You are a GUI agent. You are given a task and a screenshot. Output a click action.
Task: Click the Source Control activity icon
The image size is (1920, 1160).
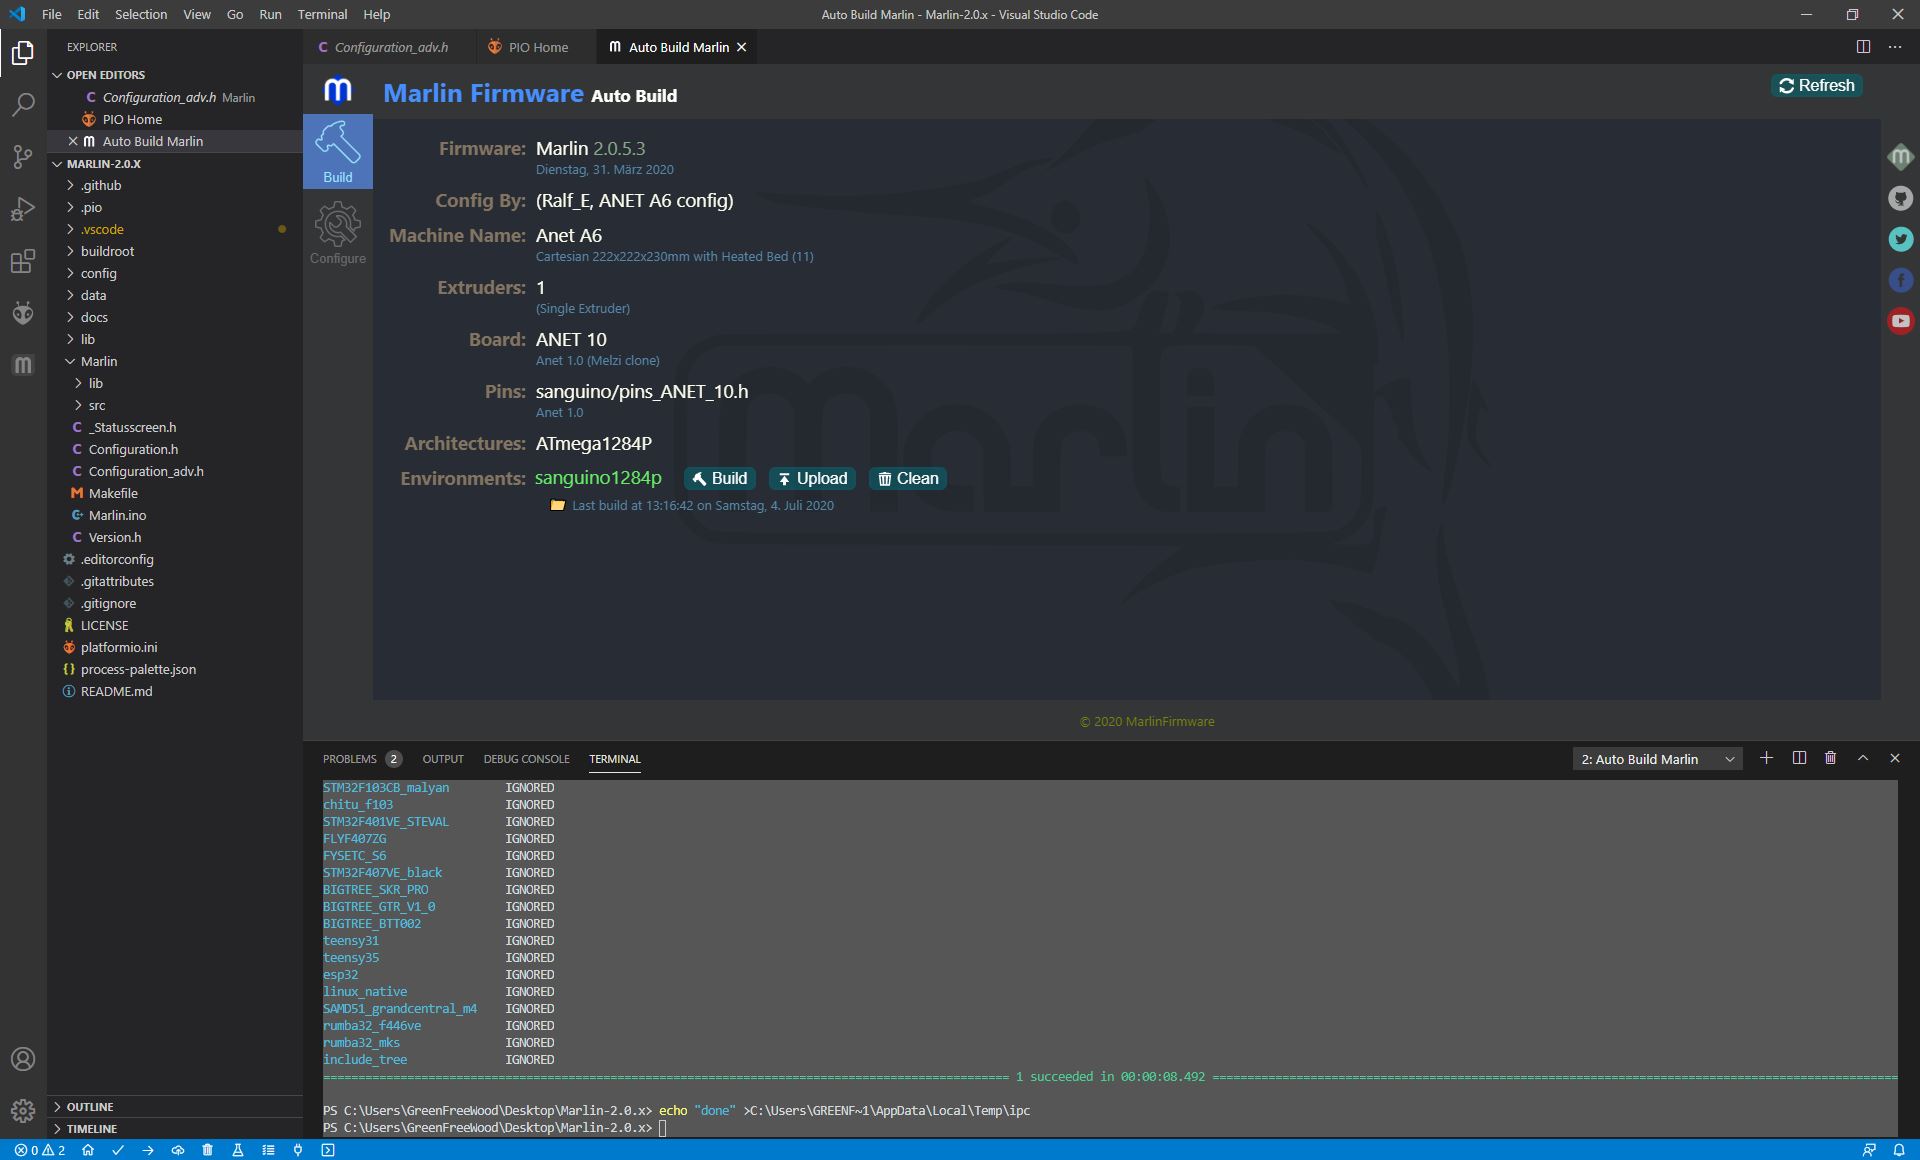pyautogui.click(x=23, y=156)
